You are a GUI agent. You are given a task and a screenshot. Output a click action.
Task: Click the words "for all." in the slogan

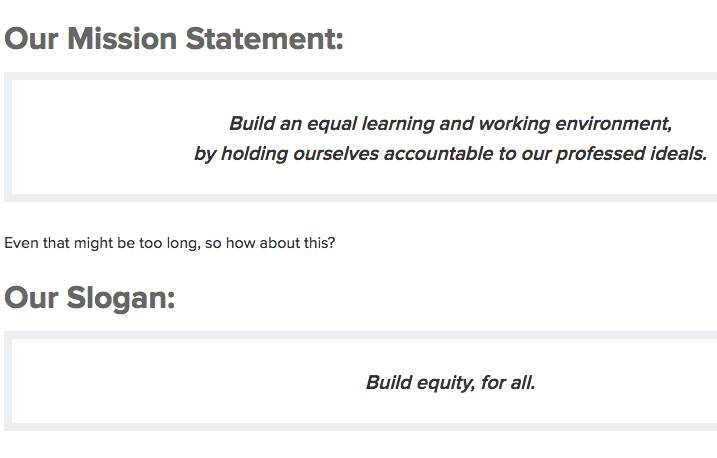coord(508,382)
